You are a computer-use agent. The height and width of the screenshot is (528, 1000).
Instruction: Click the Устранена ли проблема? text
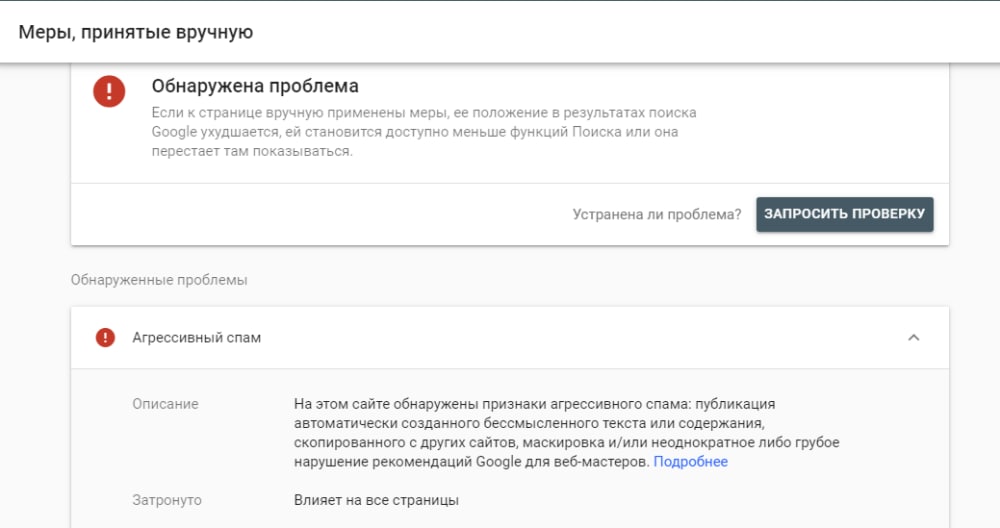tap(656, 214)
